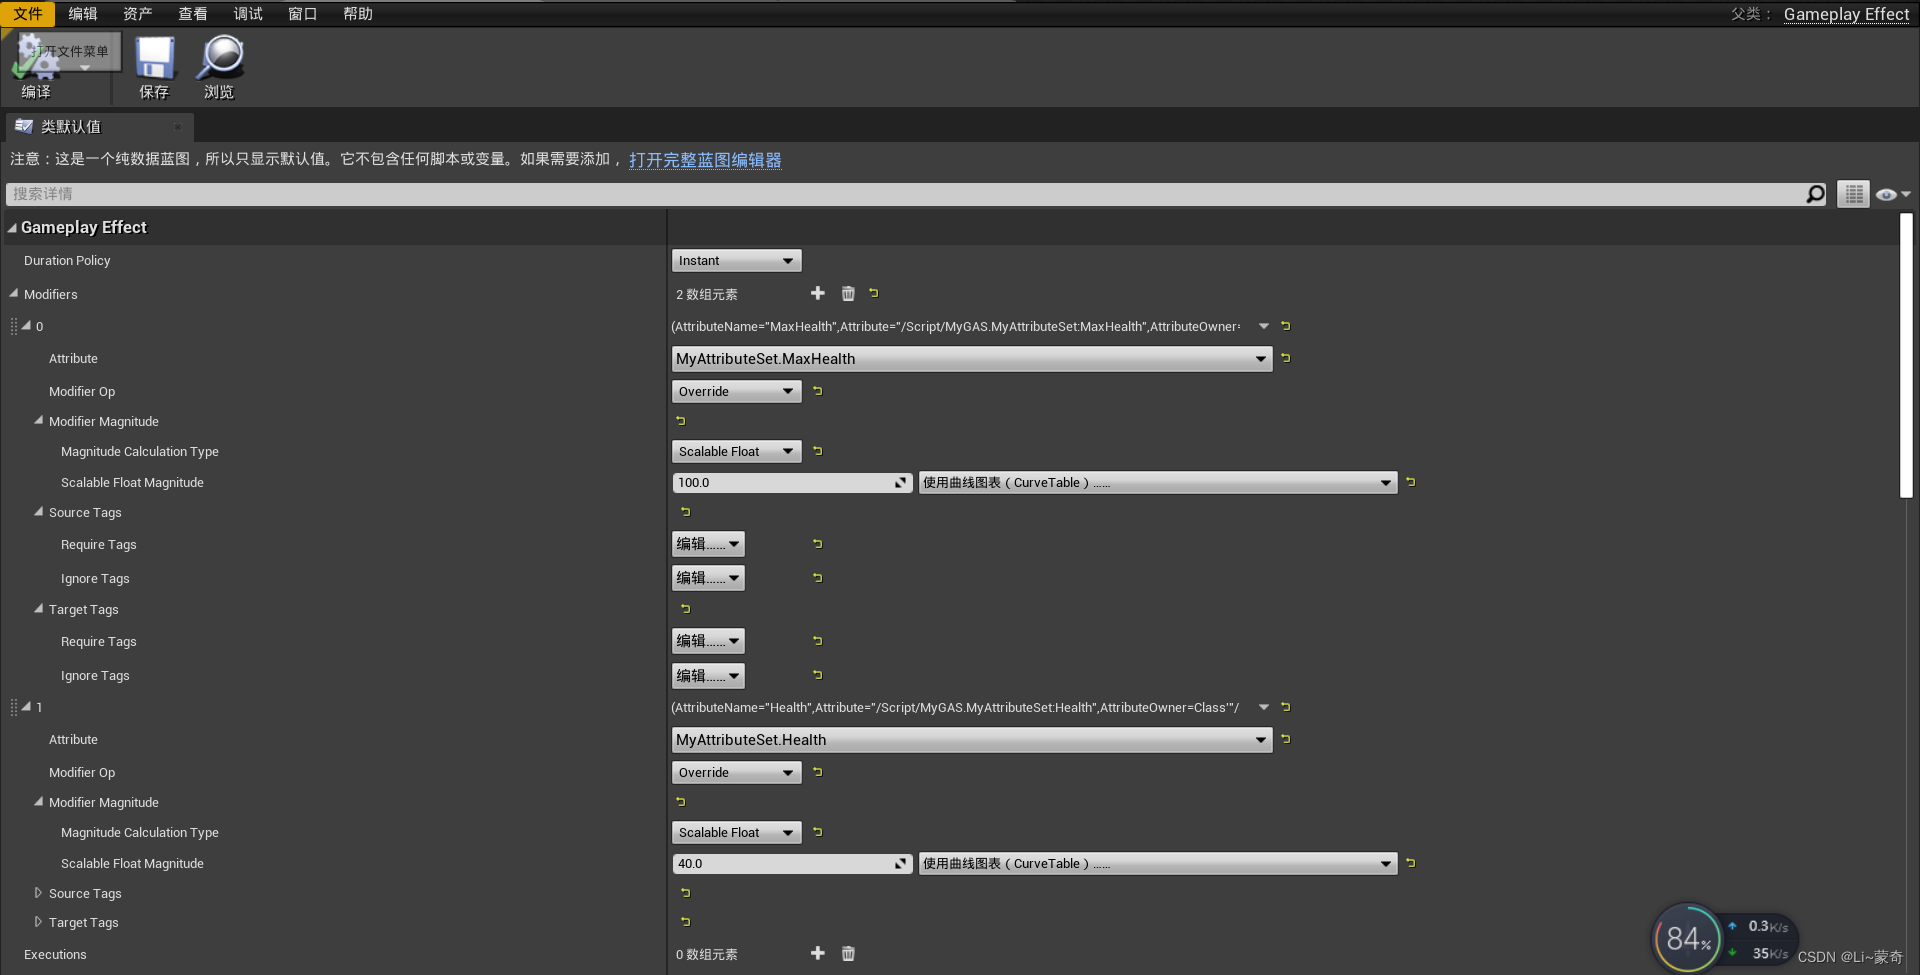Open CurveTable dropdown next to 100.0
The width and height of the screenshot is (1920, 975).
(x=1158, y=483)
